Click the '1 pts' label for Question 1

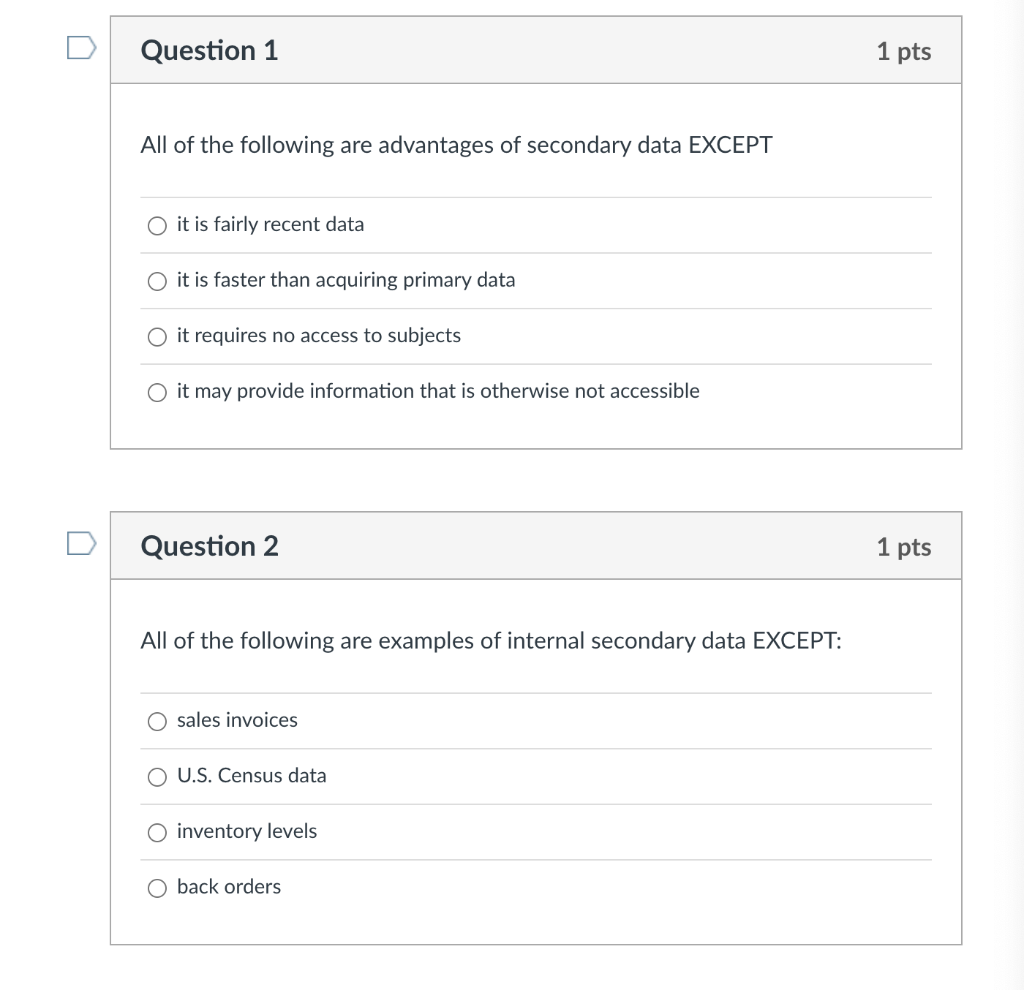point(903,50)
